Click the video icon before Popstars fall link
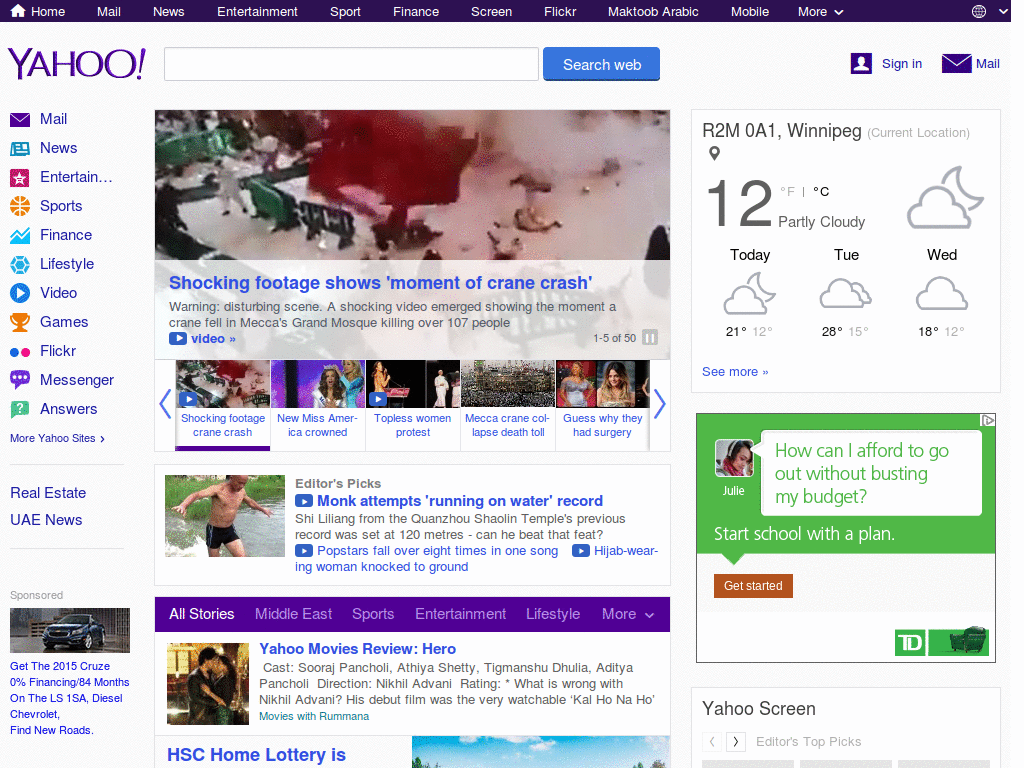 [x=304, y=551]
